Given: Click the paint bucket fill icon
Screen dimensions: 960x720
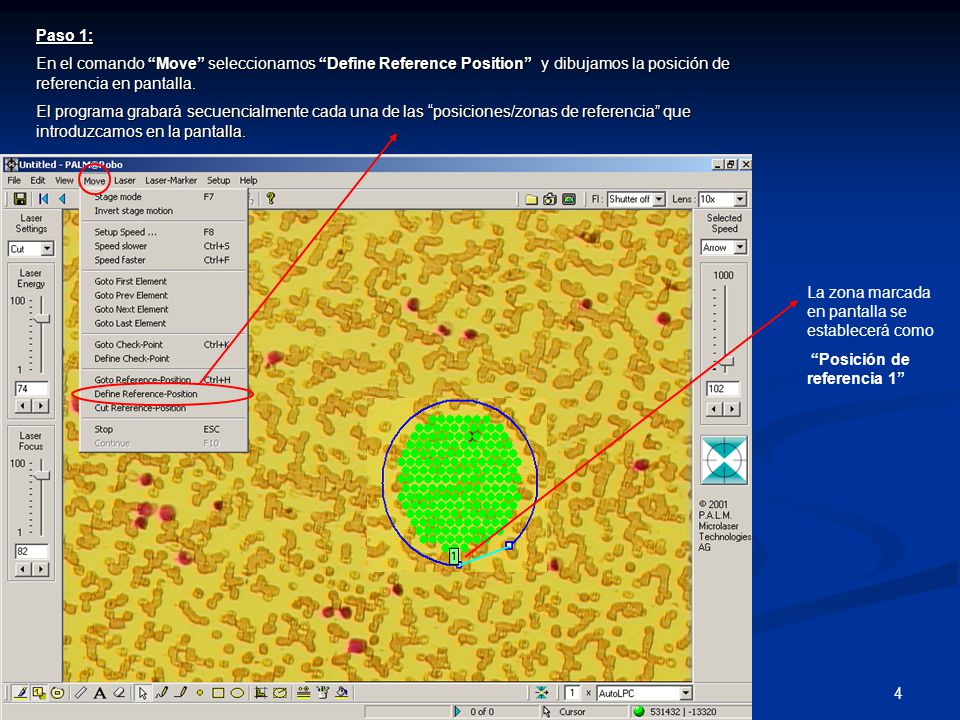Looking at the screenshot, I should (342, 692).
